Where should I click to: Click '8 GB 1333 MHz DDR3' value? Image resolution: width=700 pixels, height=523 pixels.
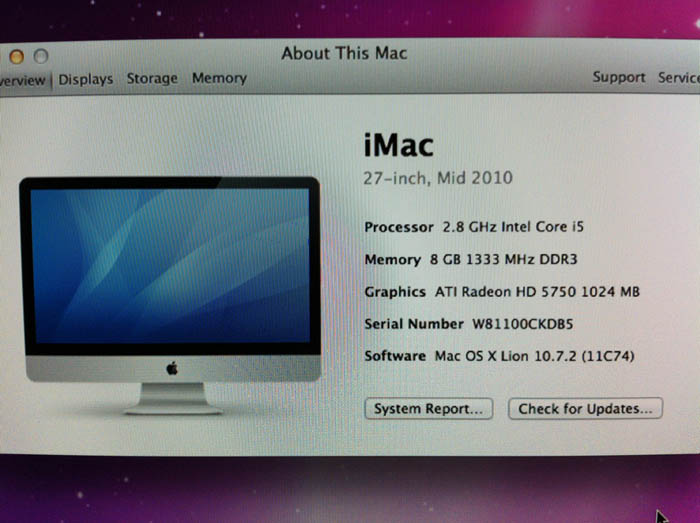[x=504, y=259]
